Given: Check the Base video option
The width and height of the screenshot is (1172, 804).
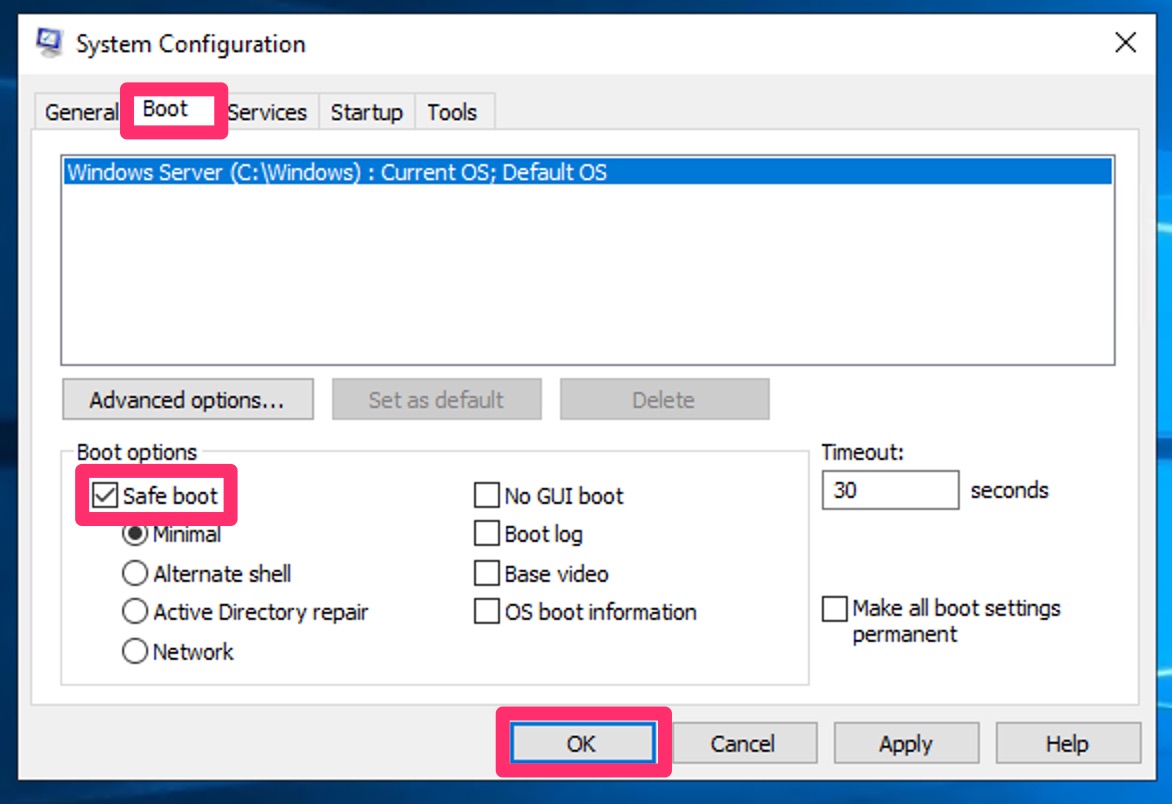Looking at the screenshot, I should pyautogui.click(x=486, y=573).
